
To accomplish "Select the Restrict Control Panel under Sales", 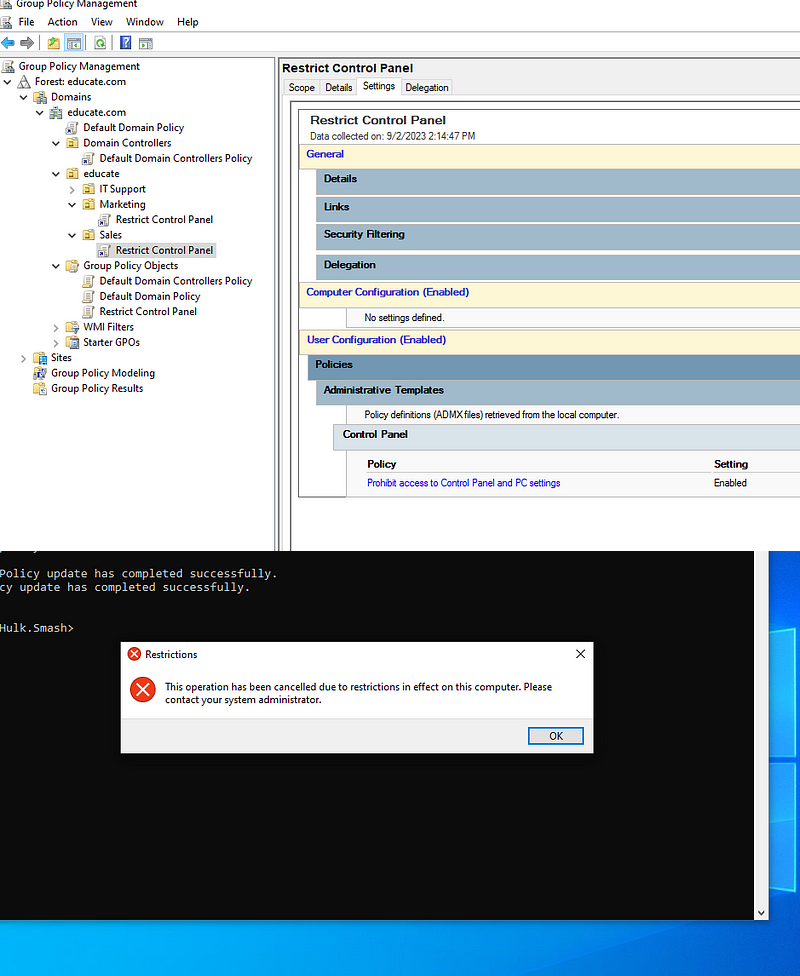I will coord(163,249).
